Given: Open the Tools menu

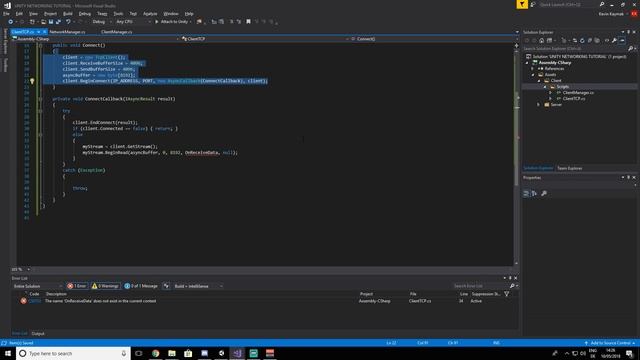Looking at the screenshot, I should [x=118, y=13].
